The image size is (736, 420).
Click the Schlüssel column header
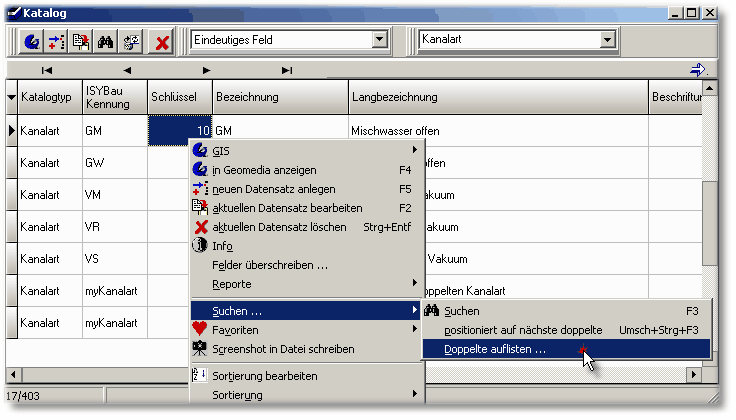click(180, 97)
